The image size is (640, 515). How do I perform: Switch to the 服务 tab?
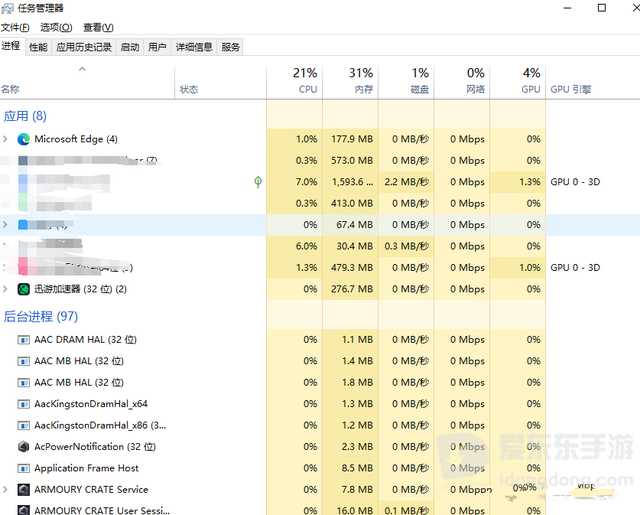tap(231, 47)
